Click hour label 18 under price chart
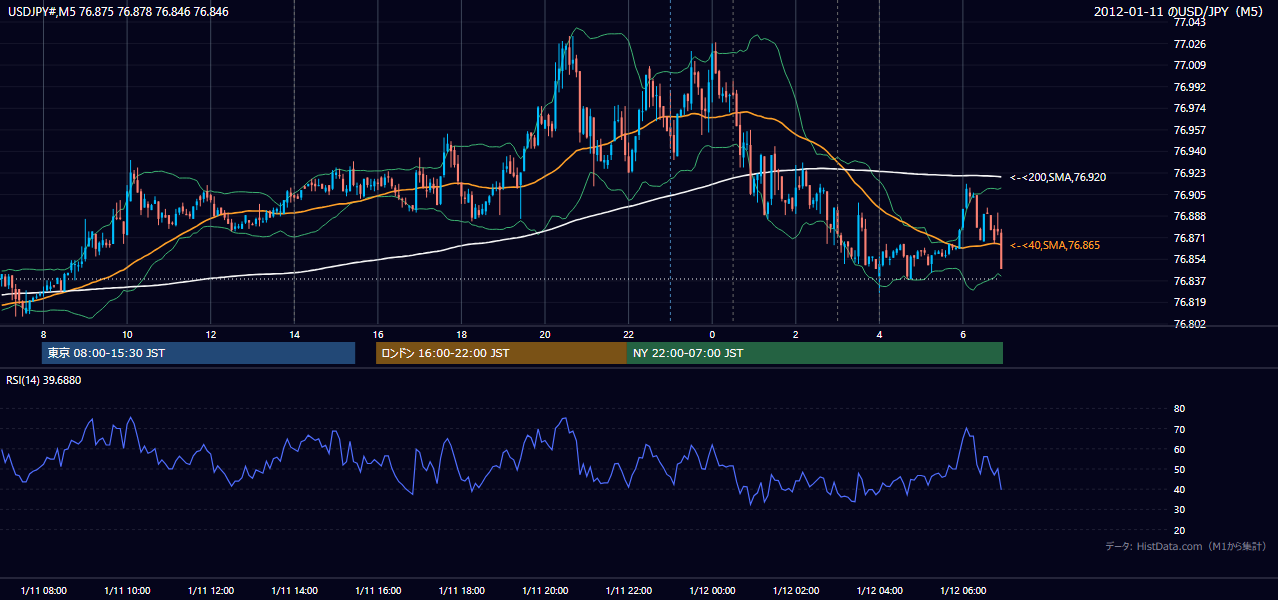 (x=461, y=334)
